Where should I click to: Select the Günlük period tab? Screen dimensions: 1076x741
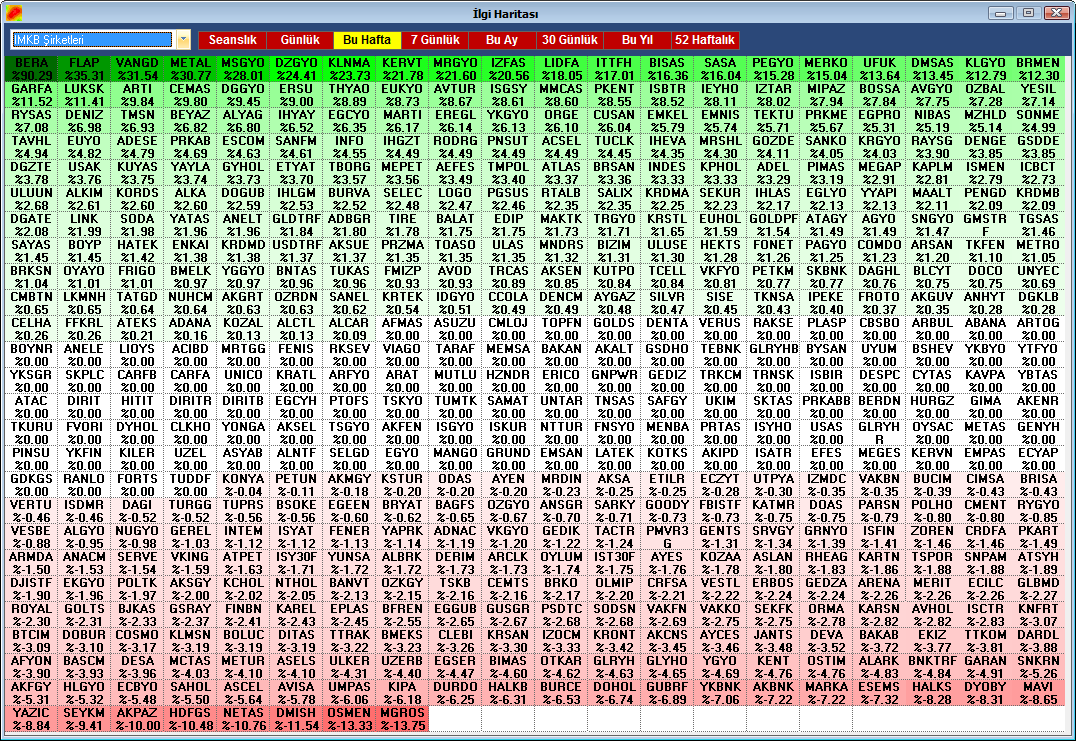tap(300, 40)
